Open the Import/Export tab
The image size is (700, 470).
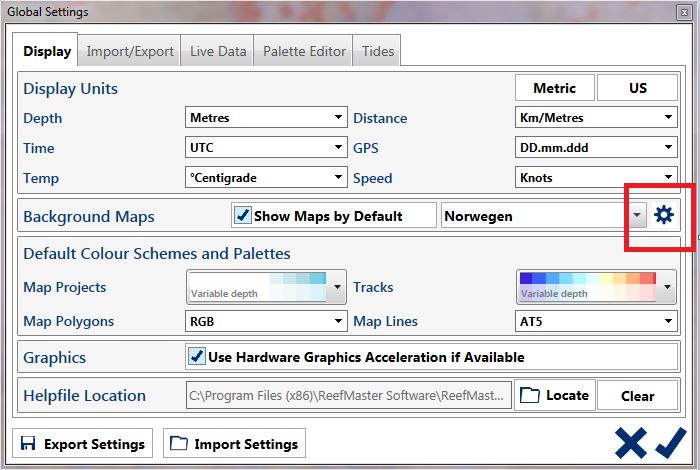[130, 51]
